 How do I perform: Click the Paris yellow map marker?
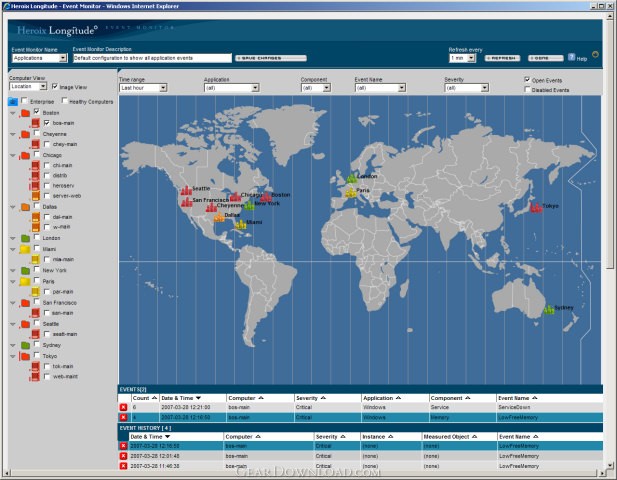(x=350, y=192)
